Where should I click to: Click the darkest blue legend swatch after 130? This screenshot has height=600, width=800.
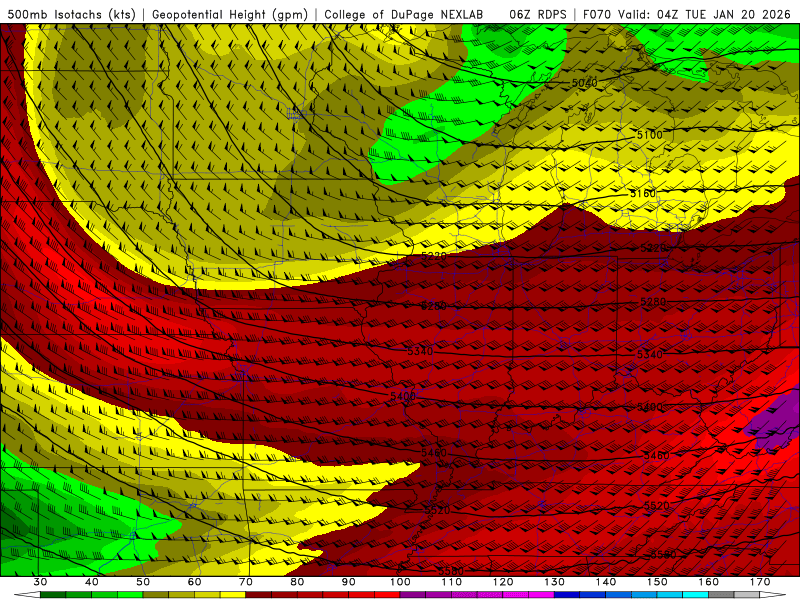[567, 595]
